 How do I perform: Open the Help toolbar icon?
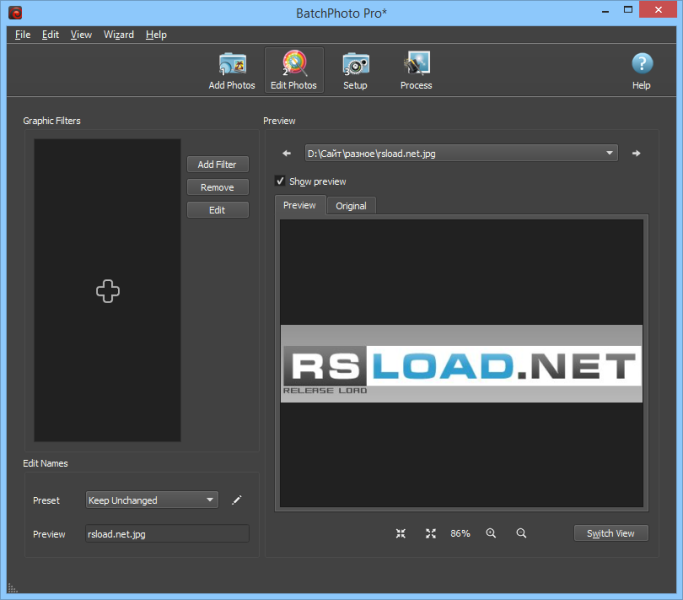coord(642,71)
